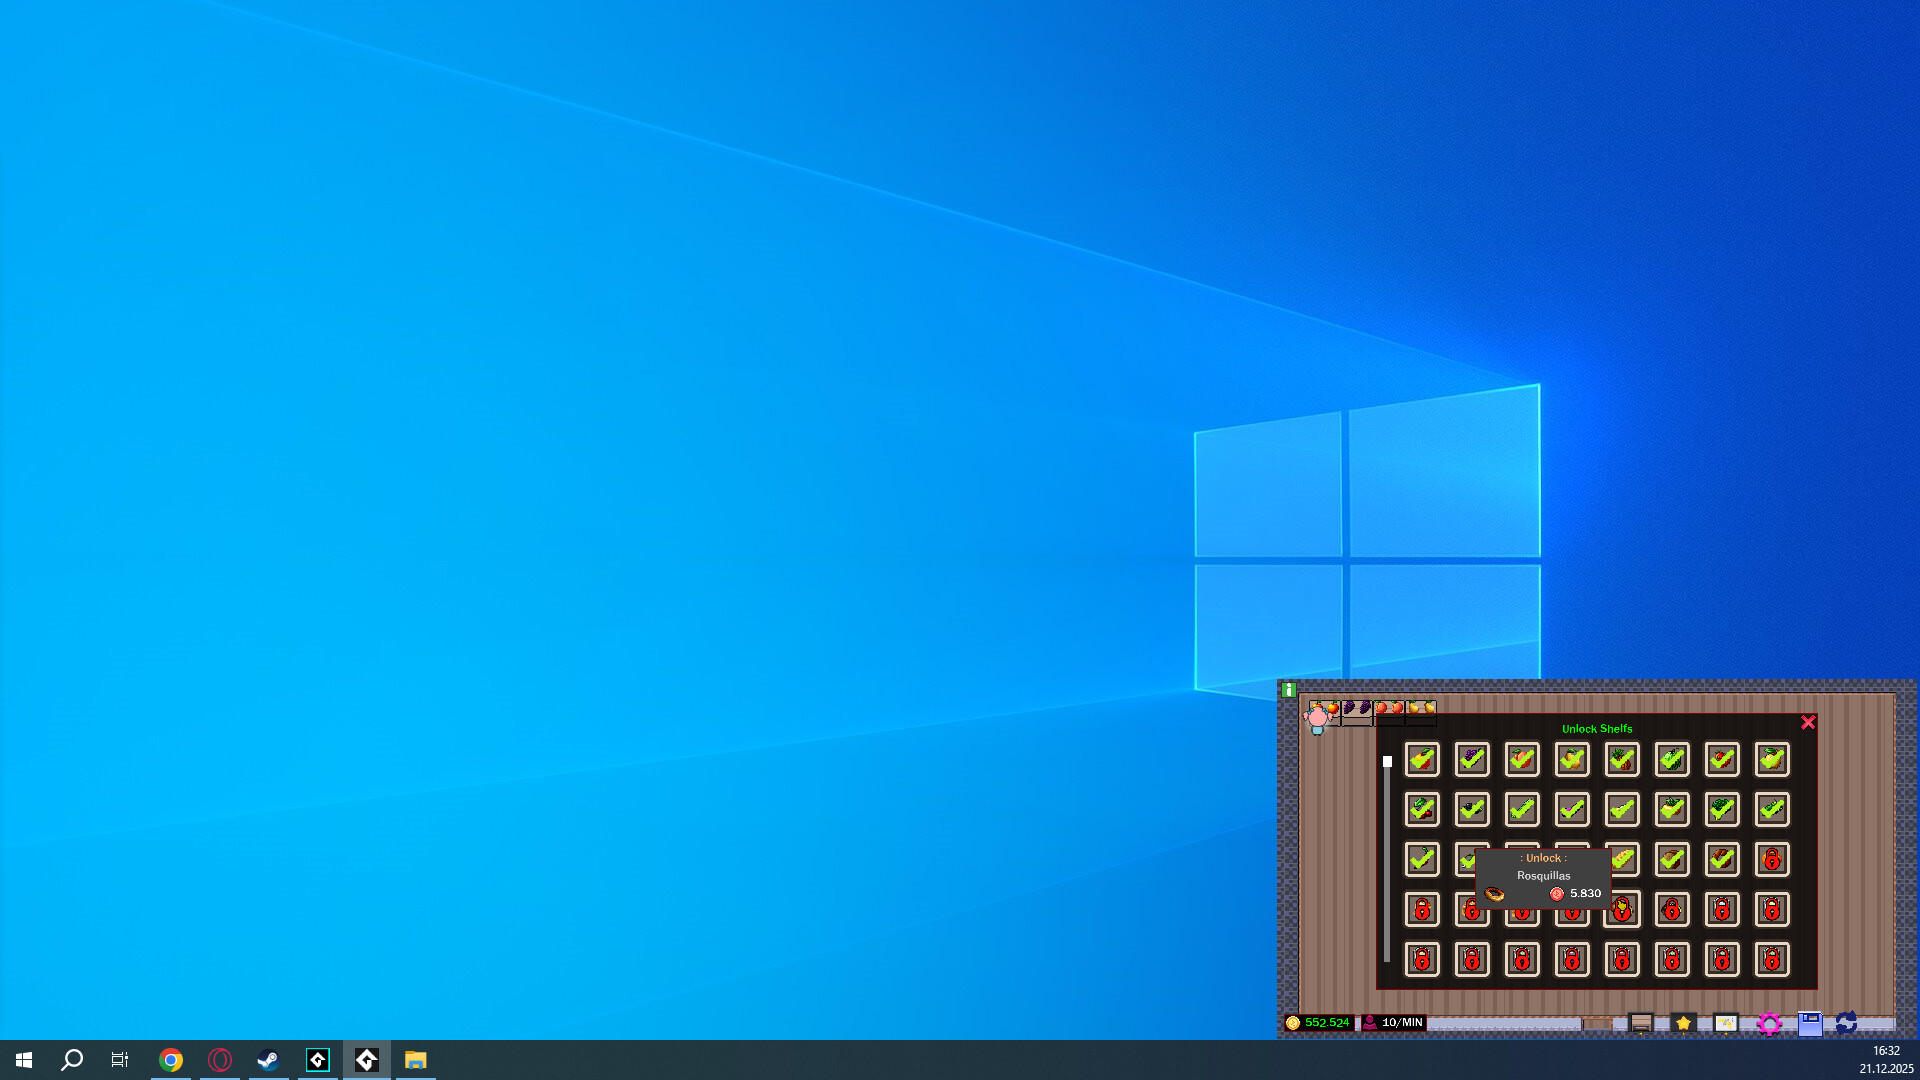Click the pink pig shopper character sprite

(x=1317, y=719)
